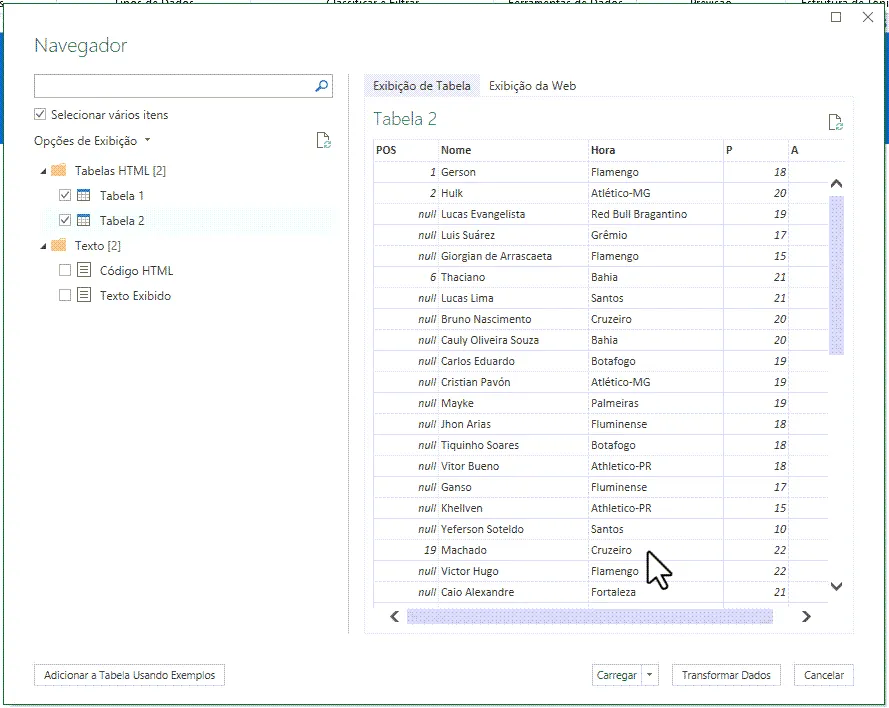Click the Tabela 2 preview title
This screenshot has height=708, width=889.
point(405,118)
